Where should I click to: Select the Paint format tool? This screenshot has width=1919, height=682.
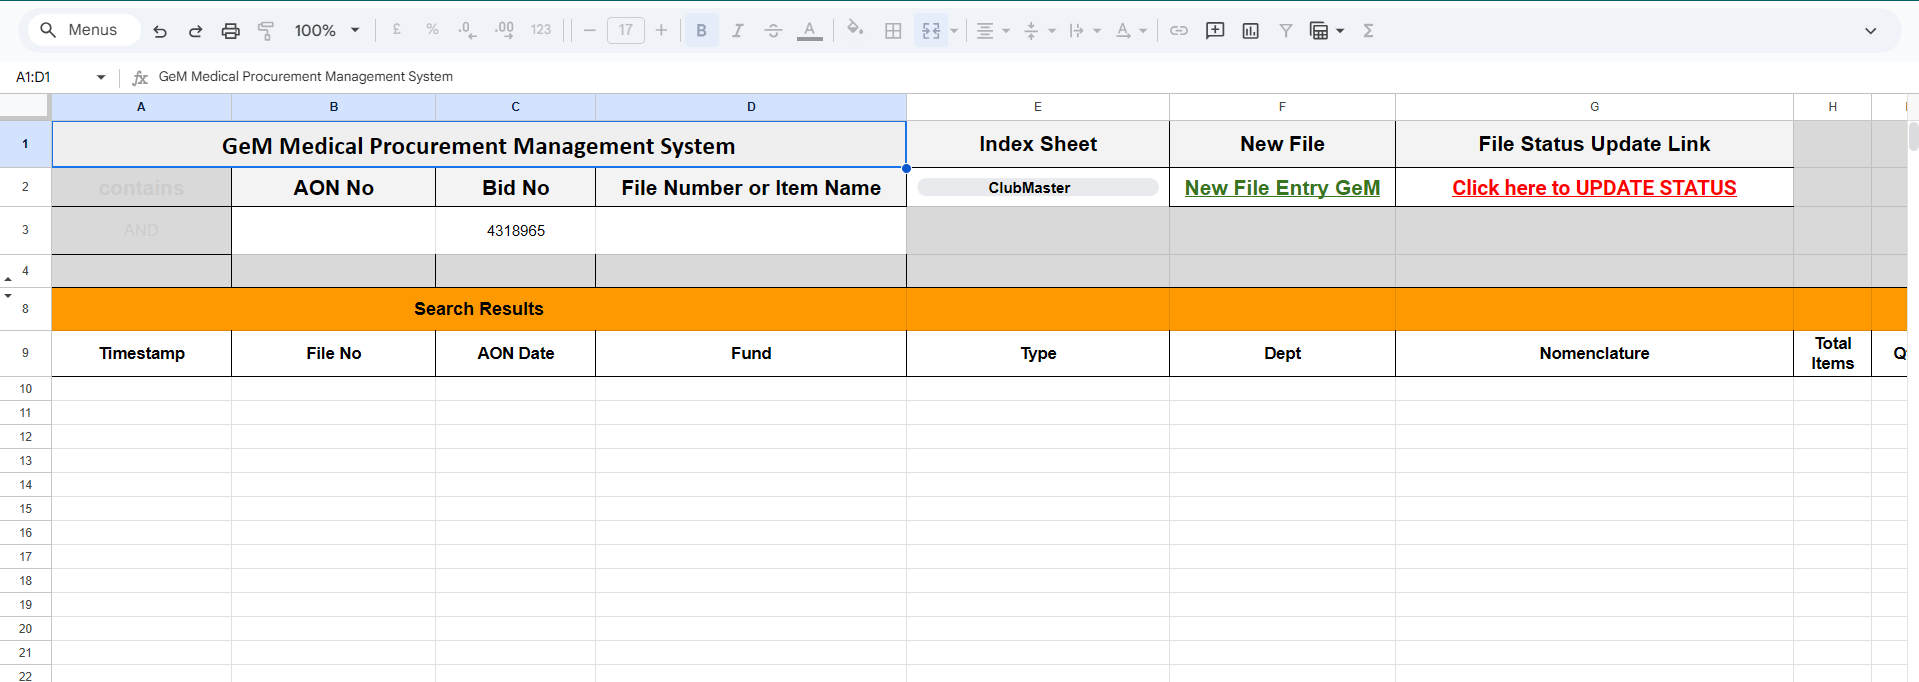pos(266,31)
